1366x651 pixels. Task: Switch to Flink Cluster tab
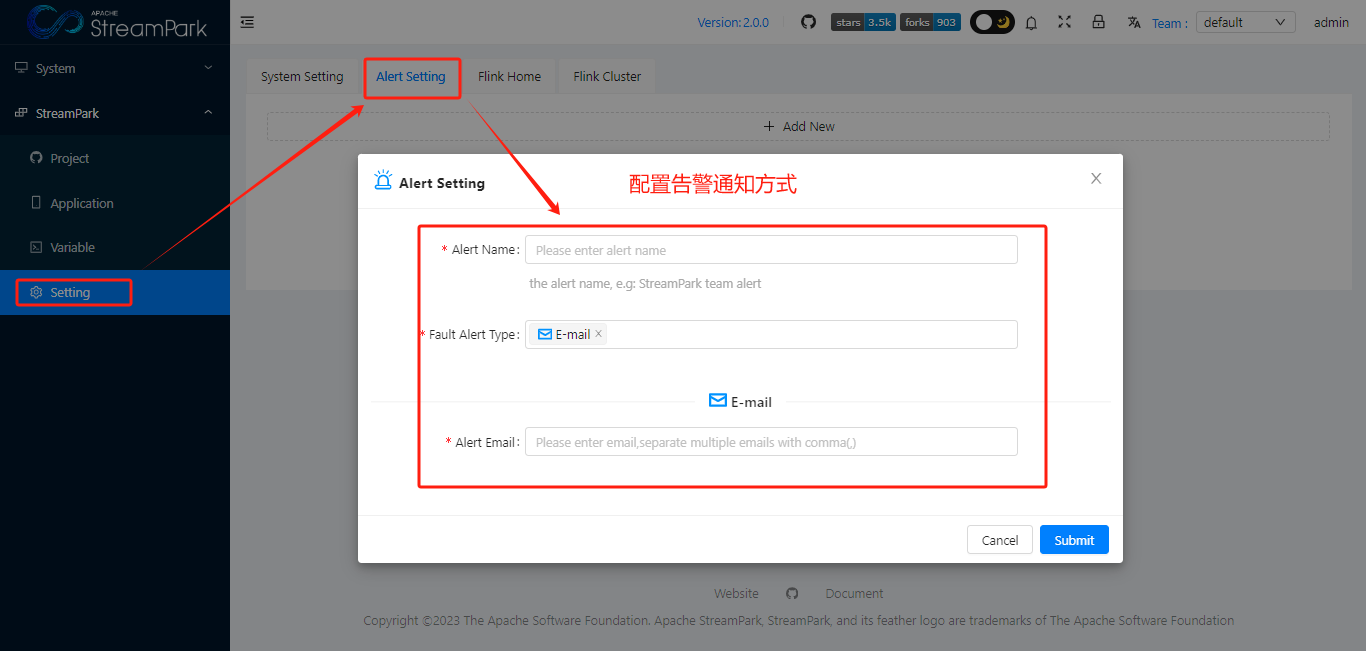click(607, 76)
